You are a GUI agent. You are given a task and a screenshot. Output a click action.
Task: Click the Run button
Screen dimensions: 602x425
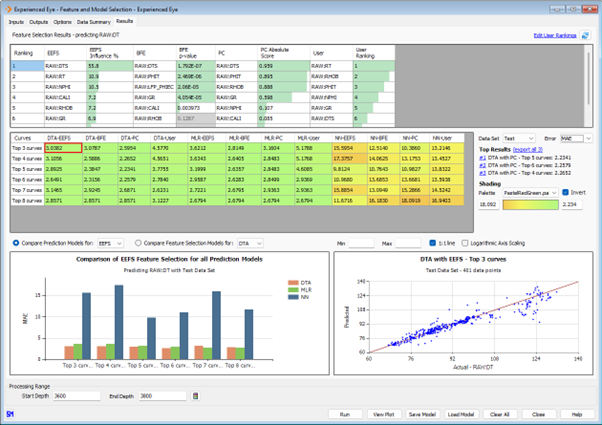(344, 413)
